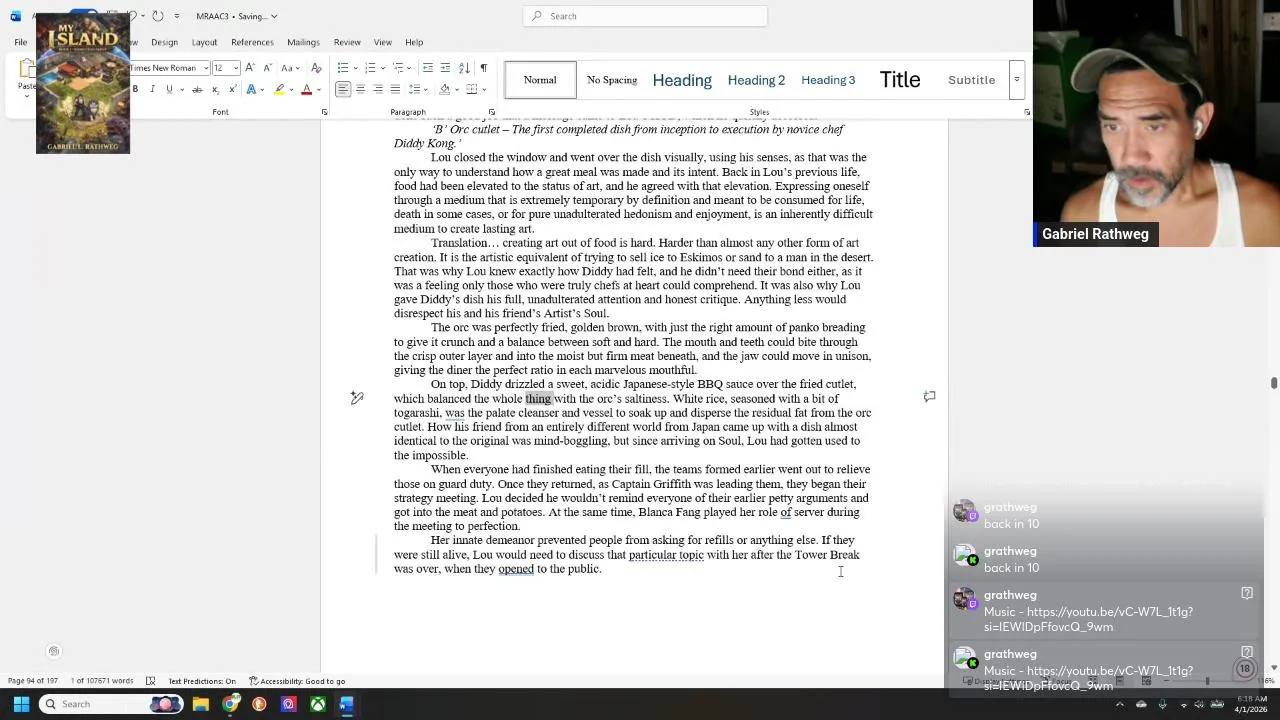Click the word count in the status bar
The width and height of the screenshot is (1280, 720).
[x=101, y=681]
